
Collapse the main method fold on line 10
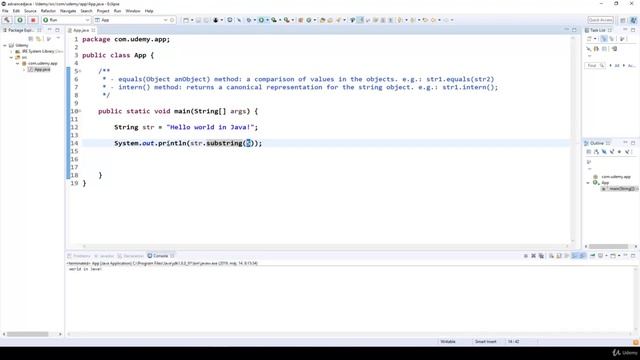point(80,111)
